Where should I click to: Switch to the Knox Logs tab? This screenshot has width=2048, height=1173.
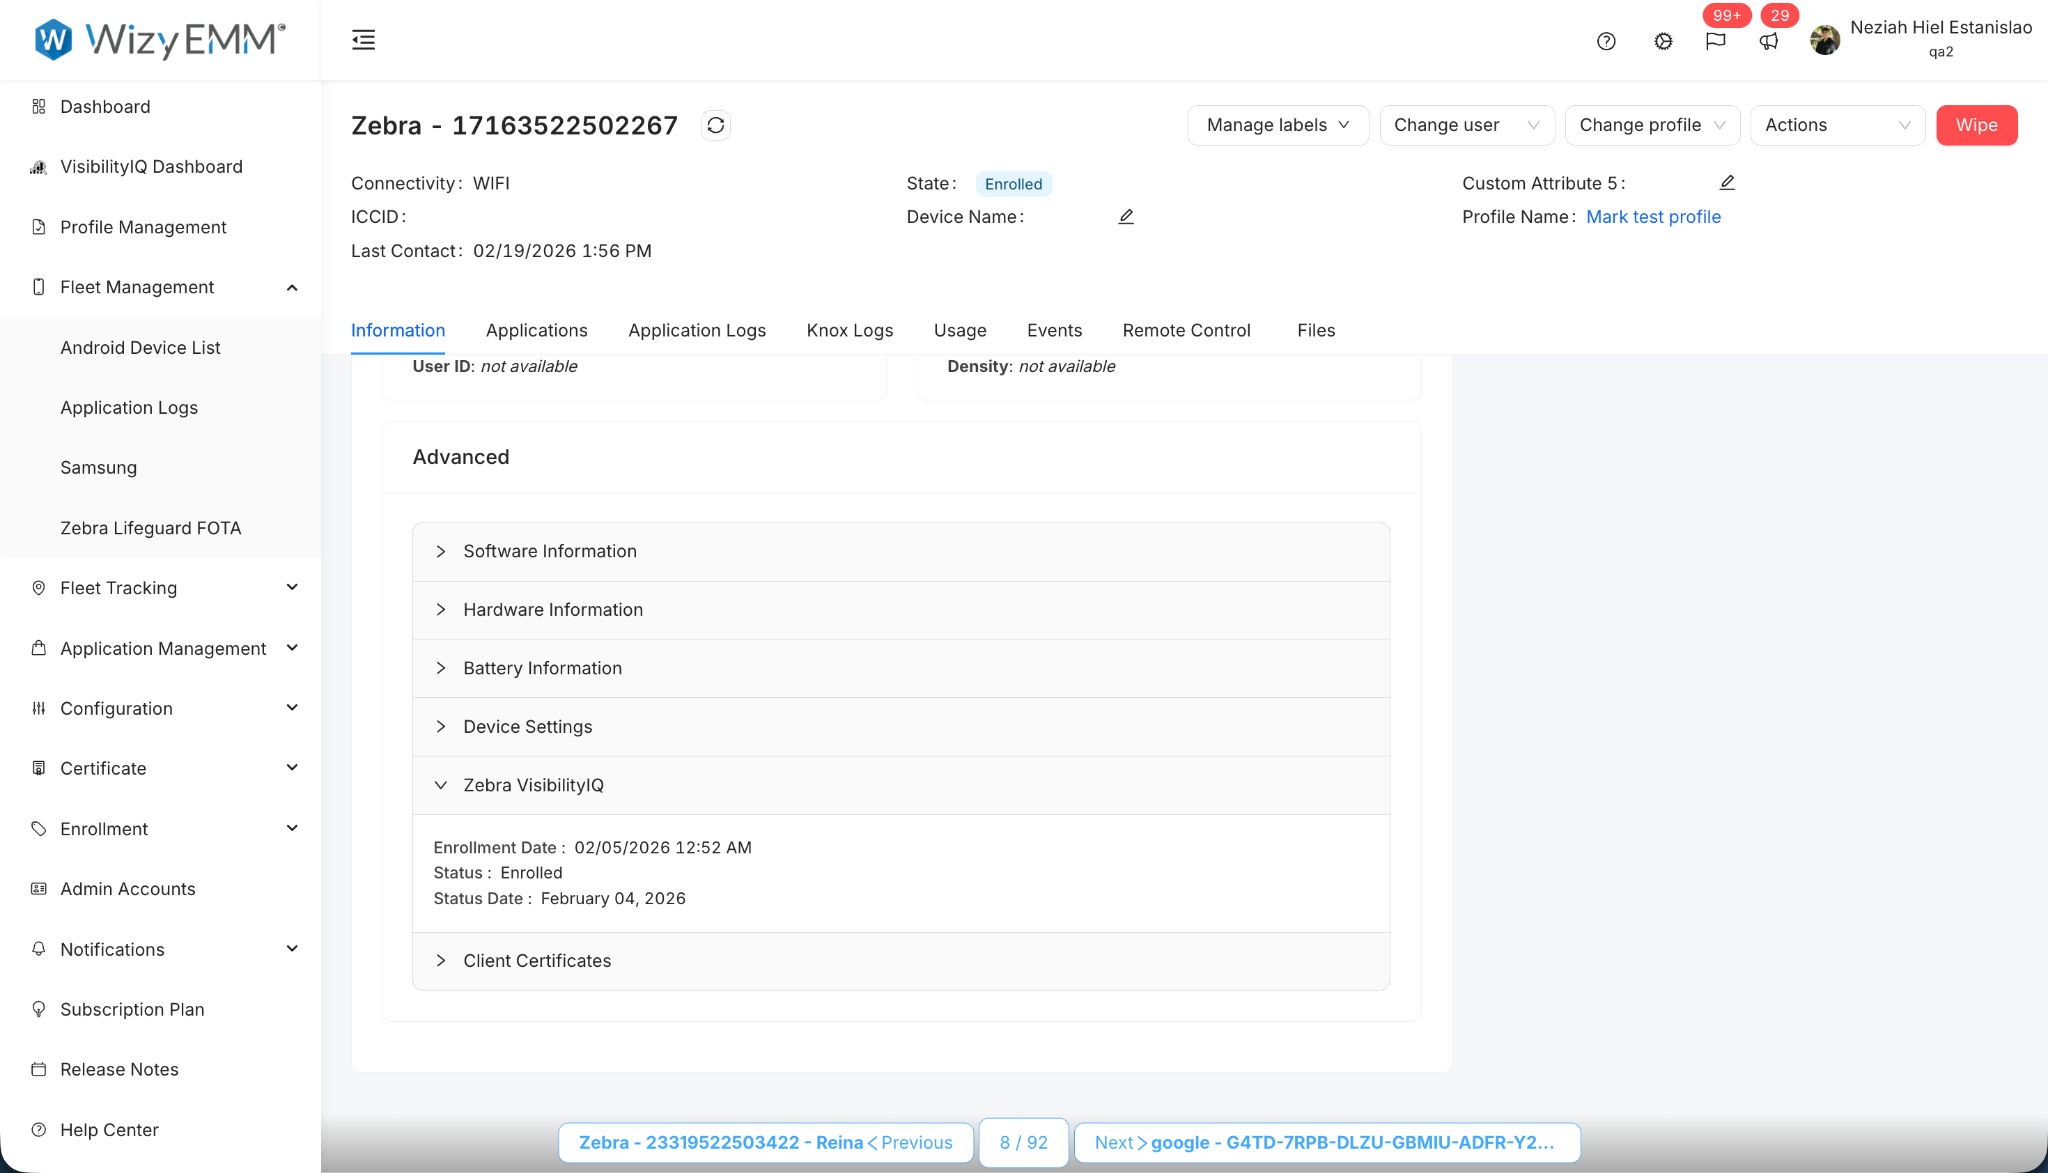point(849,330)
